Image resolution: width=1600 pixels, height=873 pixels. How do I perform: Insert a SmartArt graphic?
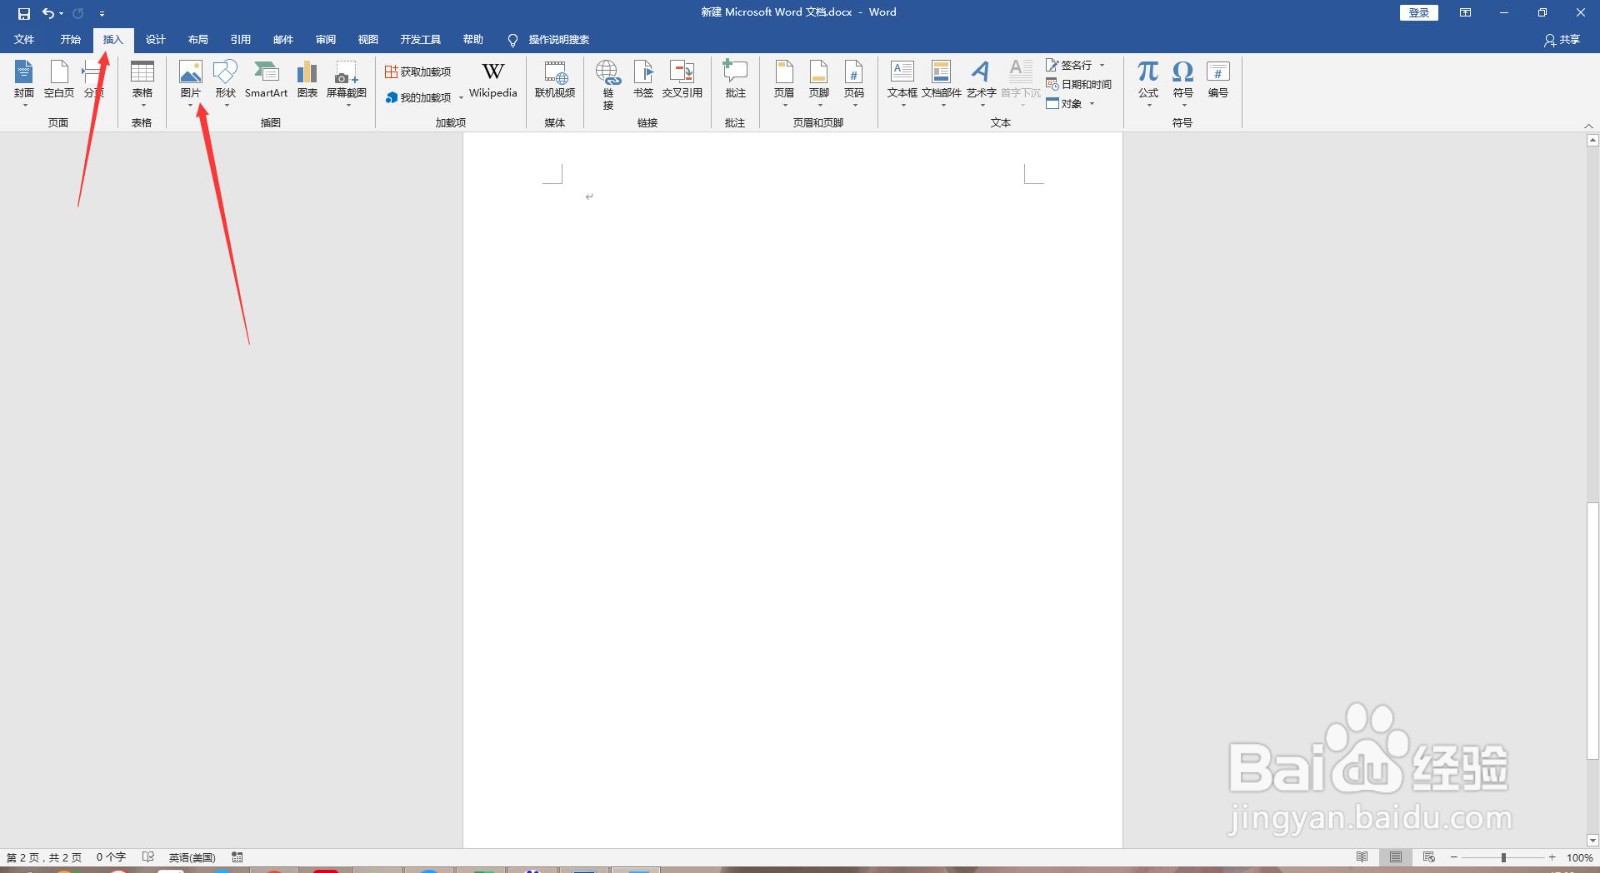(266, 80)
